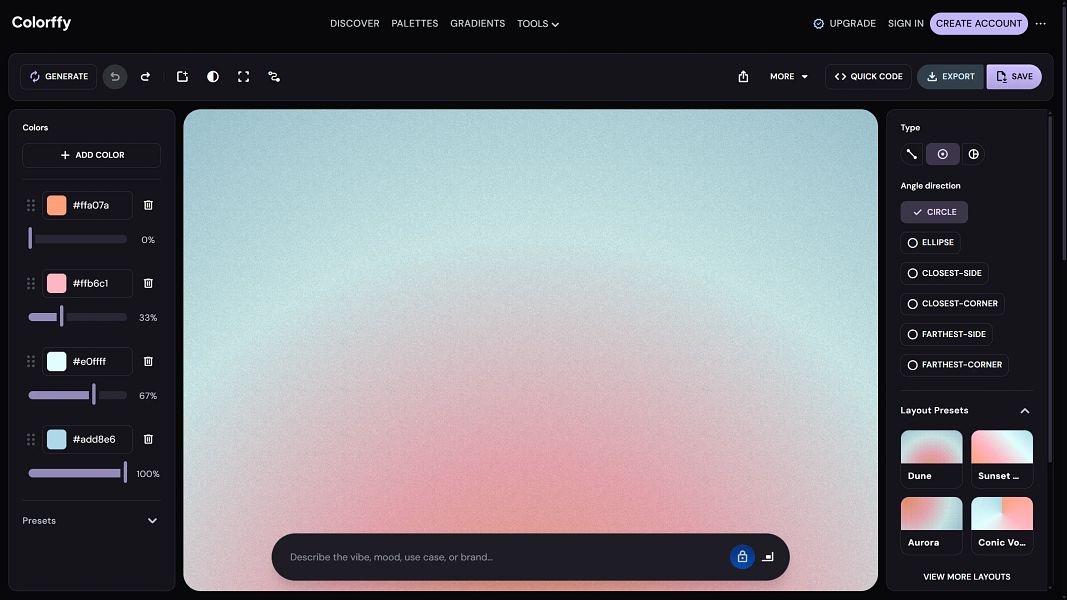
Task: Select radial gradient type icon
Action: [942, 154]
